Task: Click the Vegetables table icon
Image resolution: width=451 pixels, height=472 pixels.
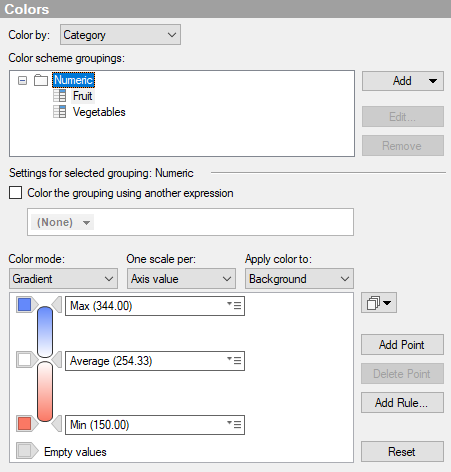Action: pos(60,112)
